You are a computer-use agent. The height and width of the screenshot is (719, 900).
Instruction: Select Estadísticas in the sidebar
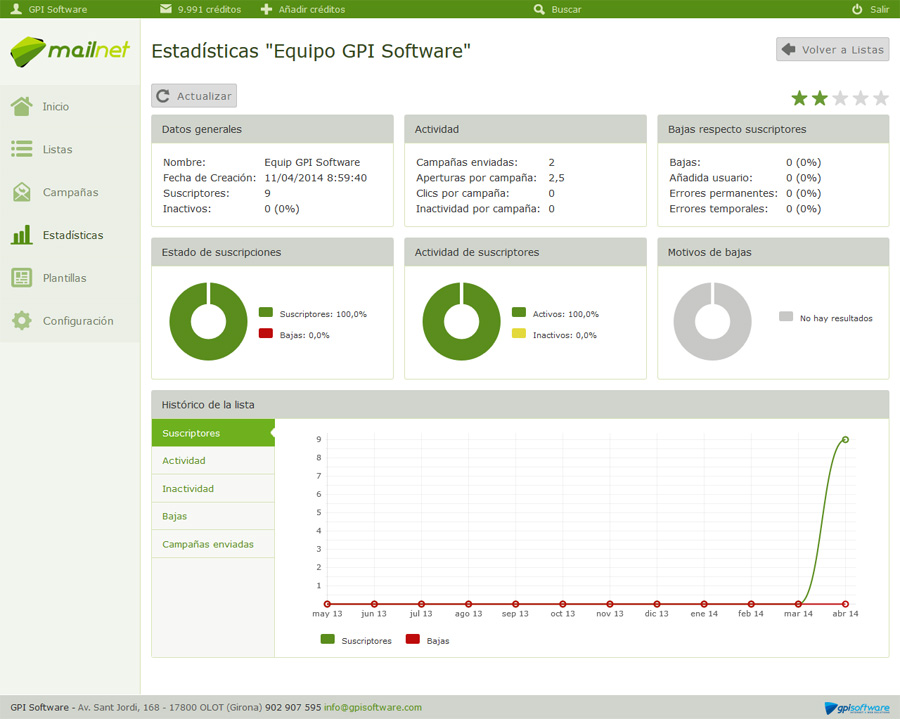click(73, 235)
